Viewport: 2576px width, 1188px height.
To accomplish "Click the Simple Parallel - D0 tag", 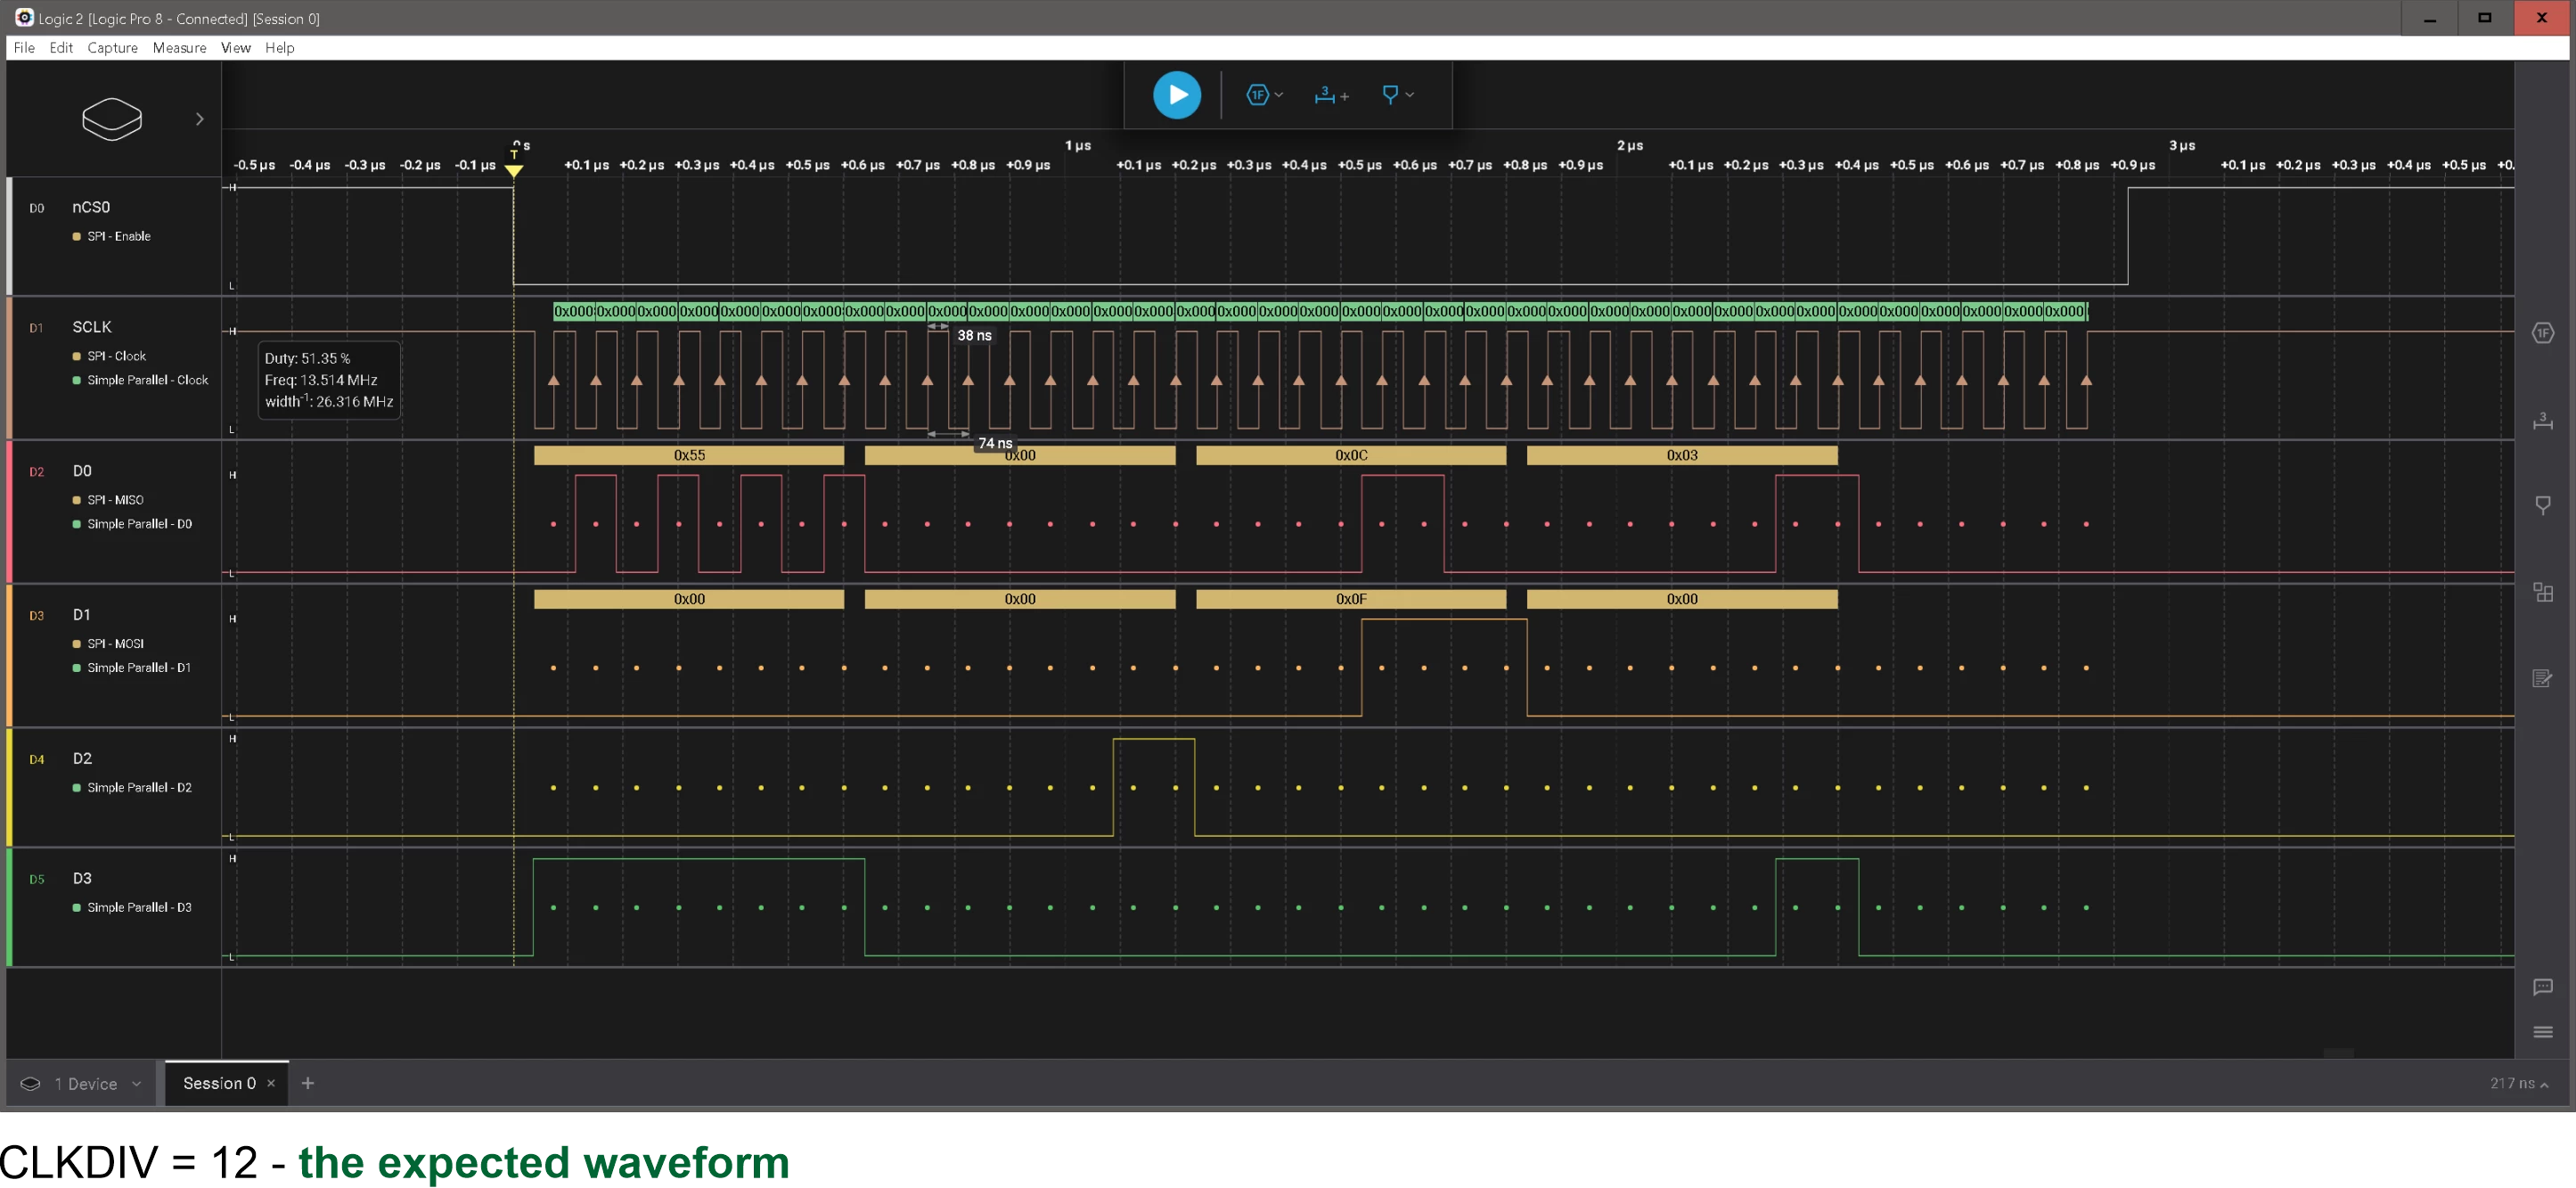I will pyautogui.click(x=132, y=524).
